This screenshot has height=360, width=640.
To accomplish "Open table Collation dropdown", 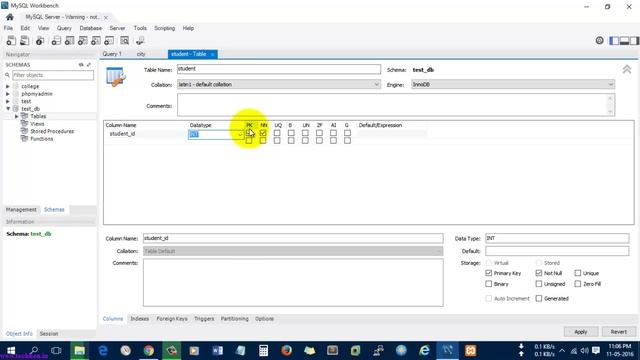I will pos(279,84).
